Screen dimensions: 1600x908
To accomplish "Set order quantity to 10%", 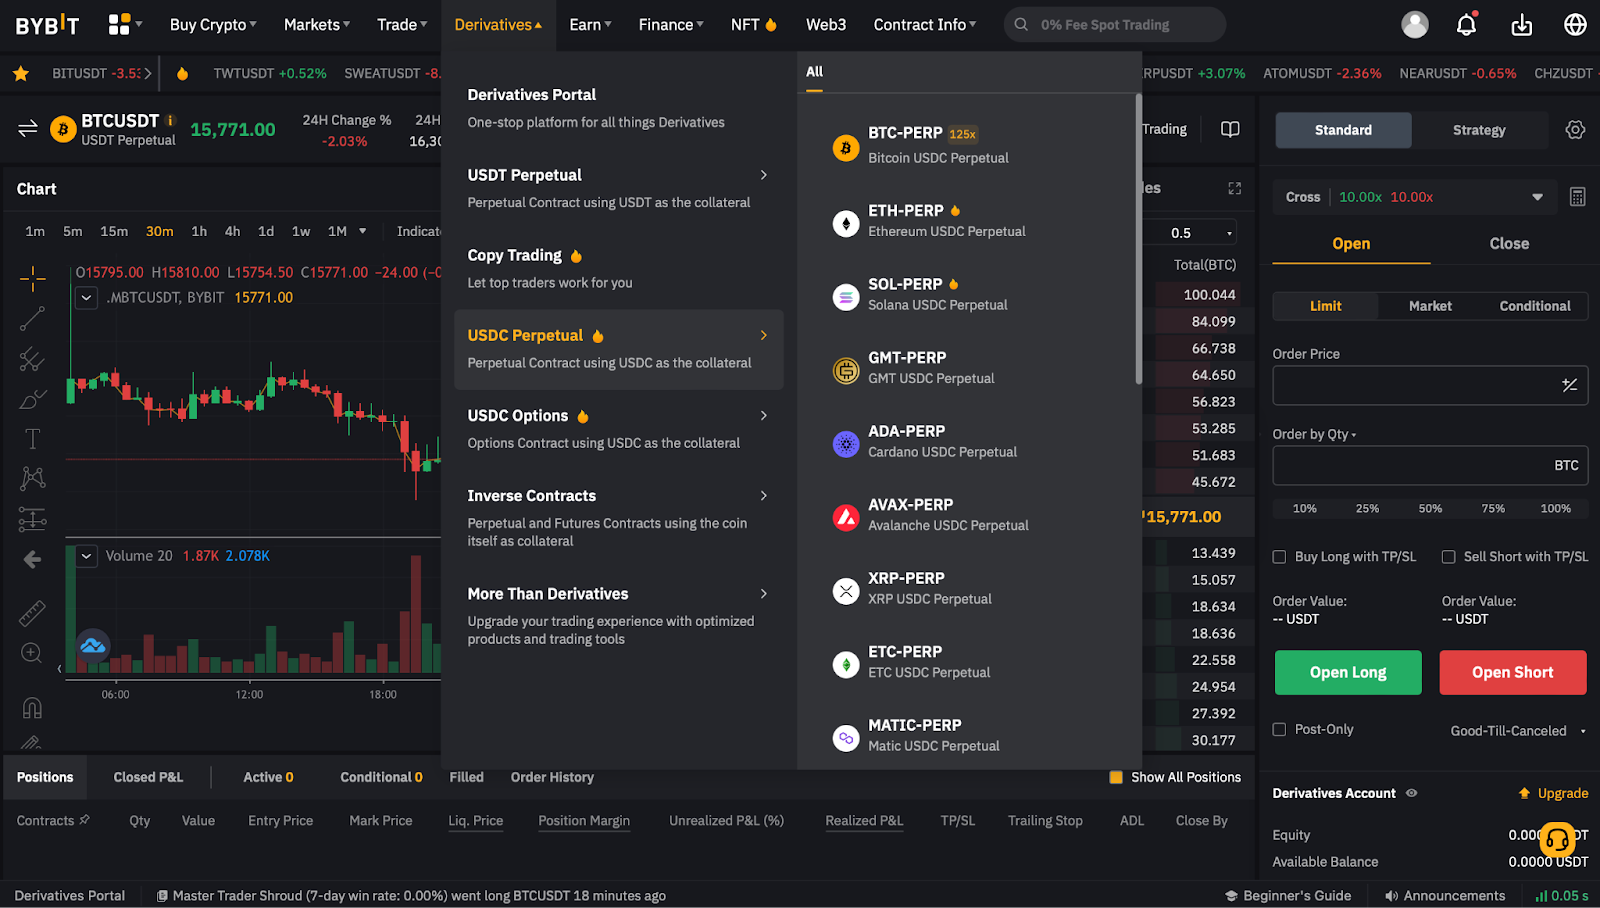I will [1304, 509].
